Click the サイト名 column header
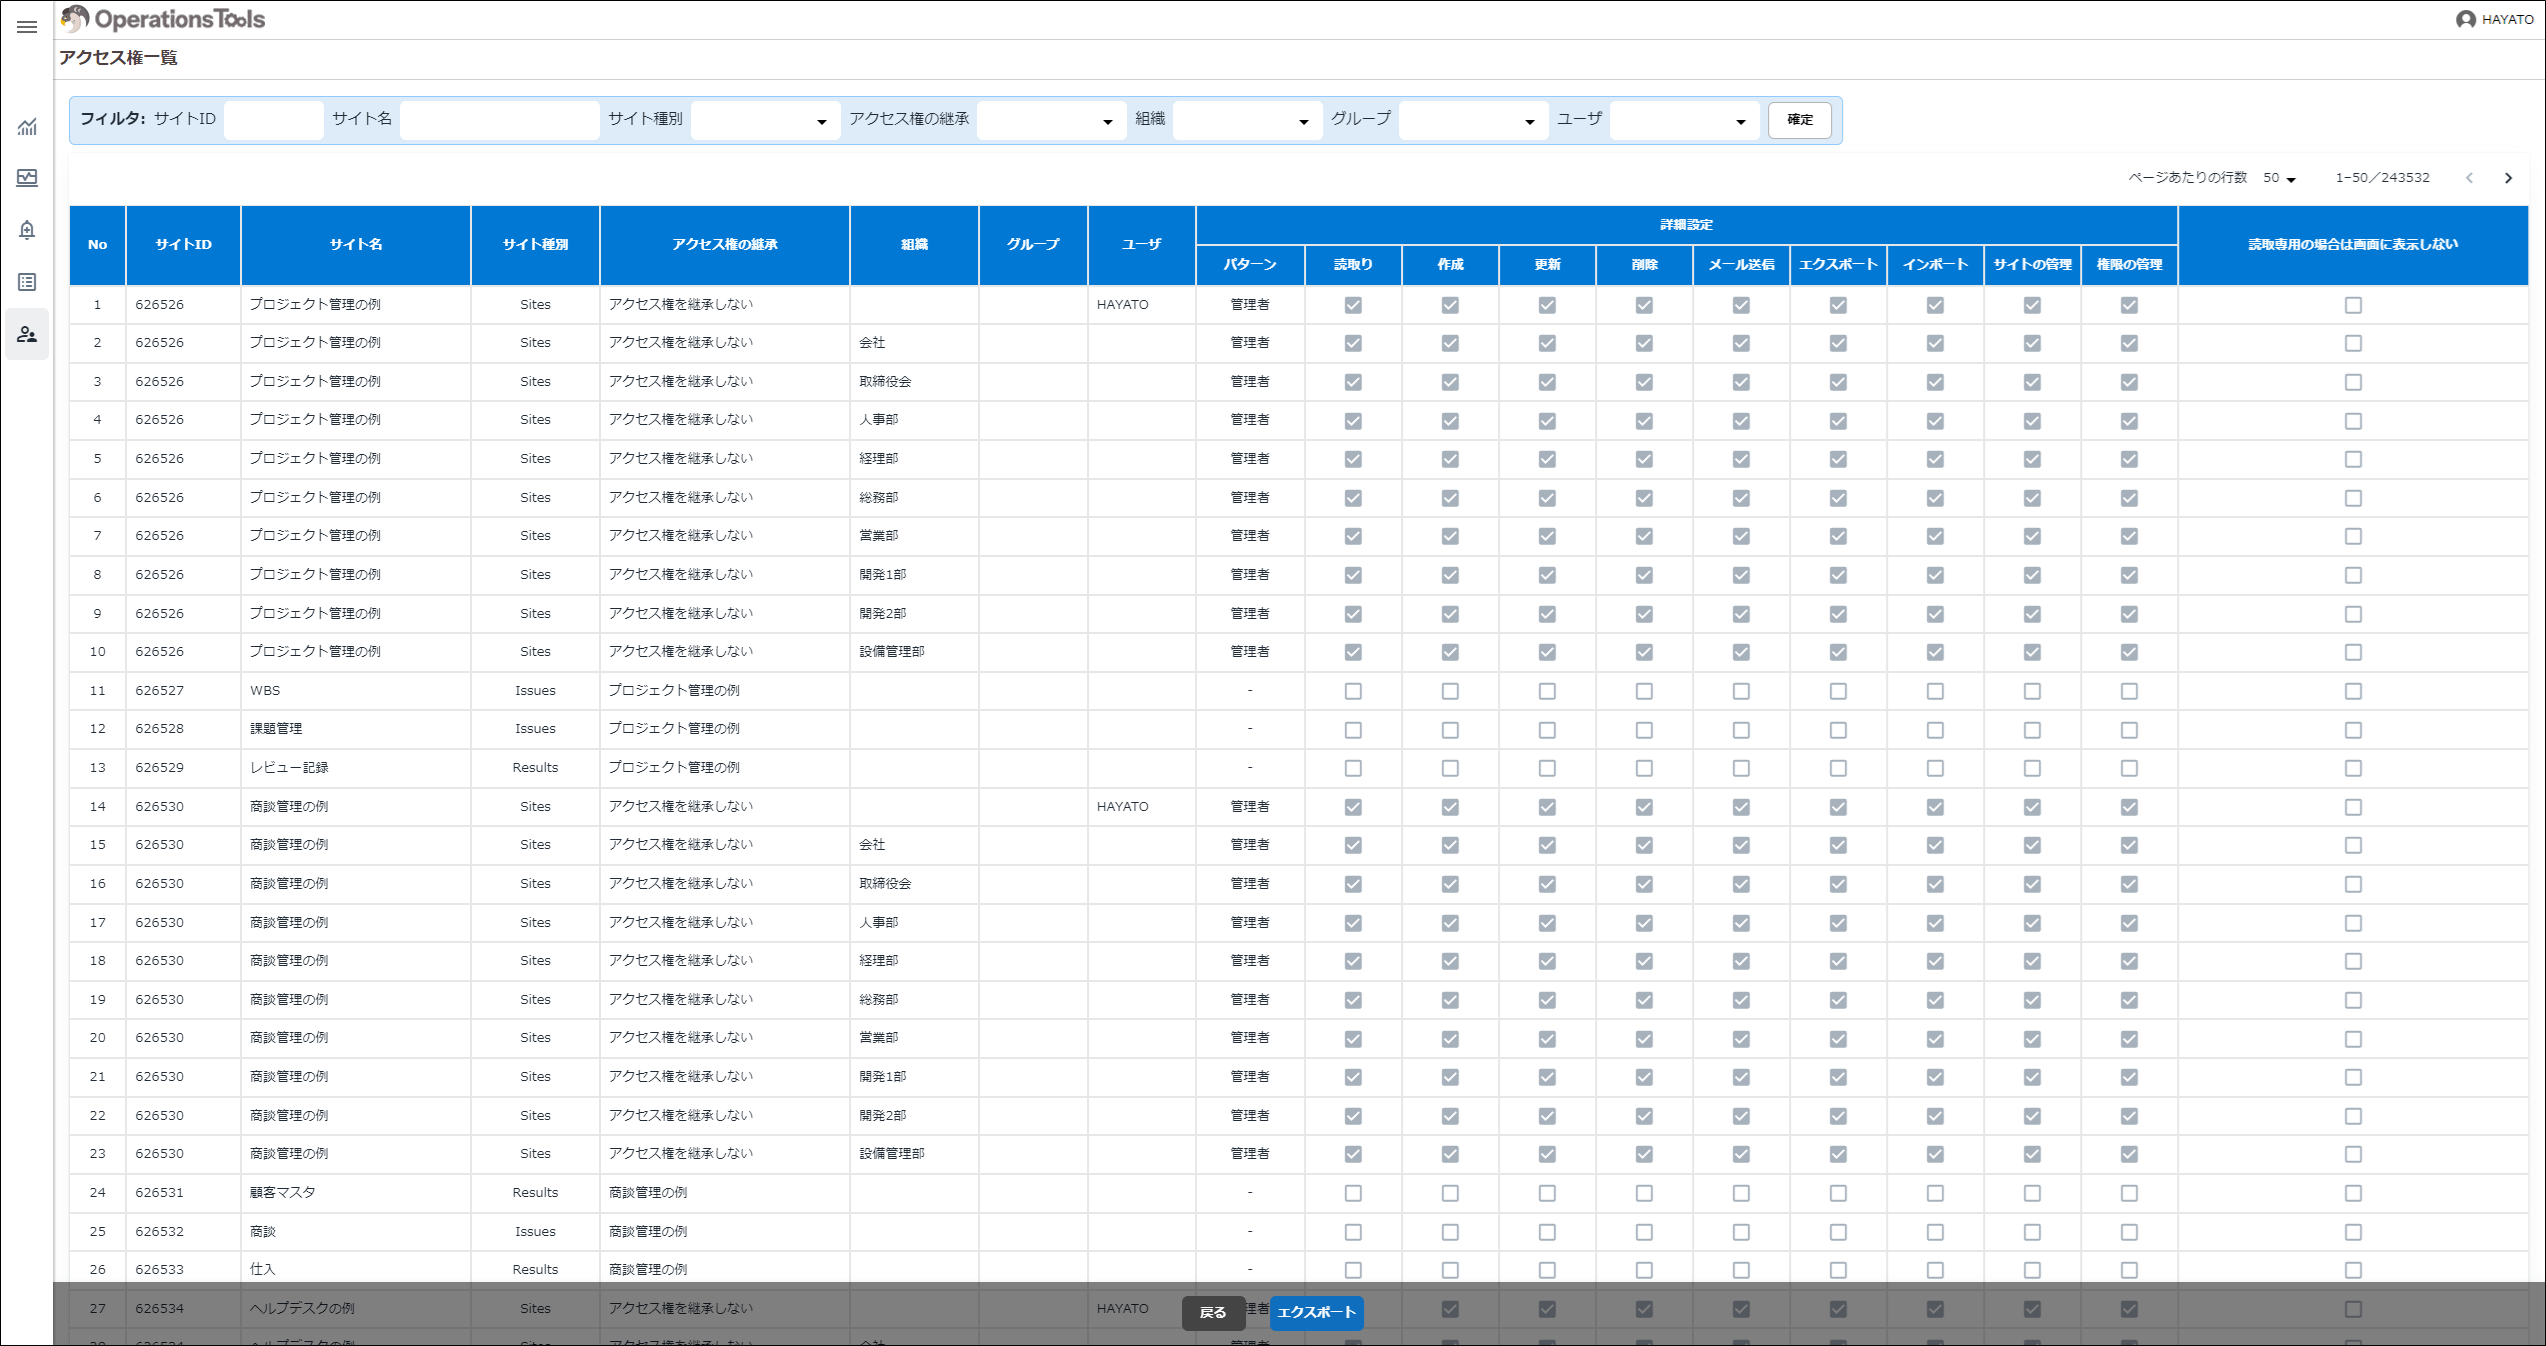This screenshot has width=2546, height=1346. pyautogui.click(x=356, y=245)
